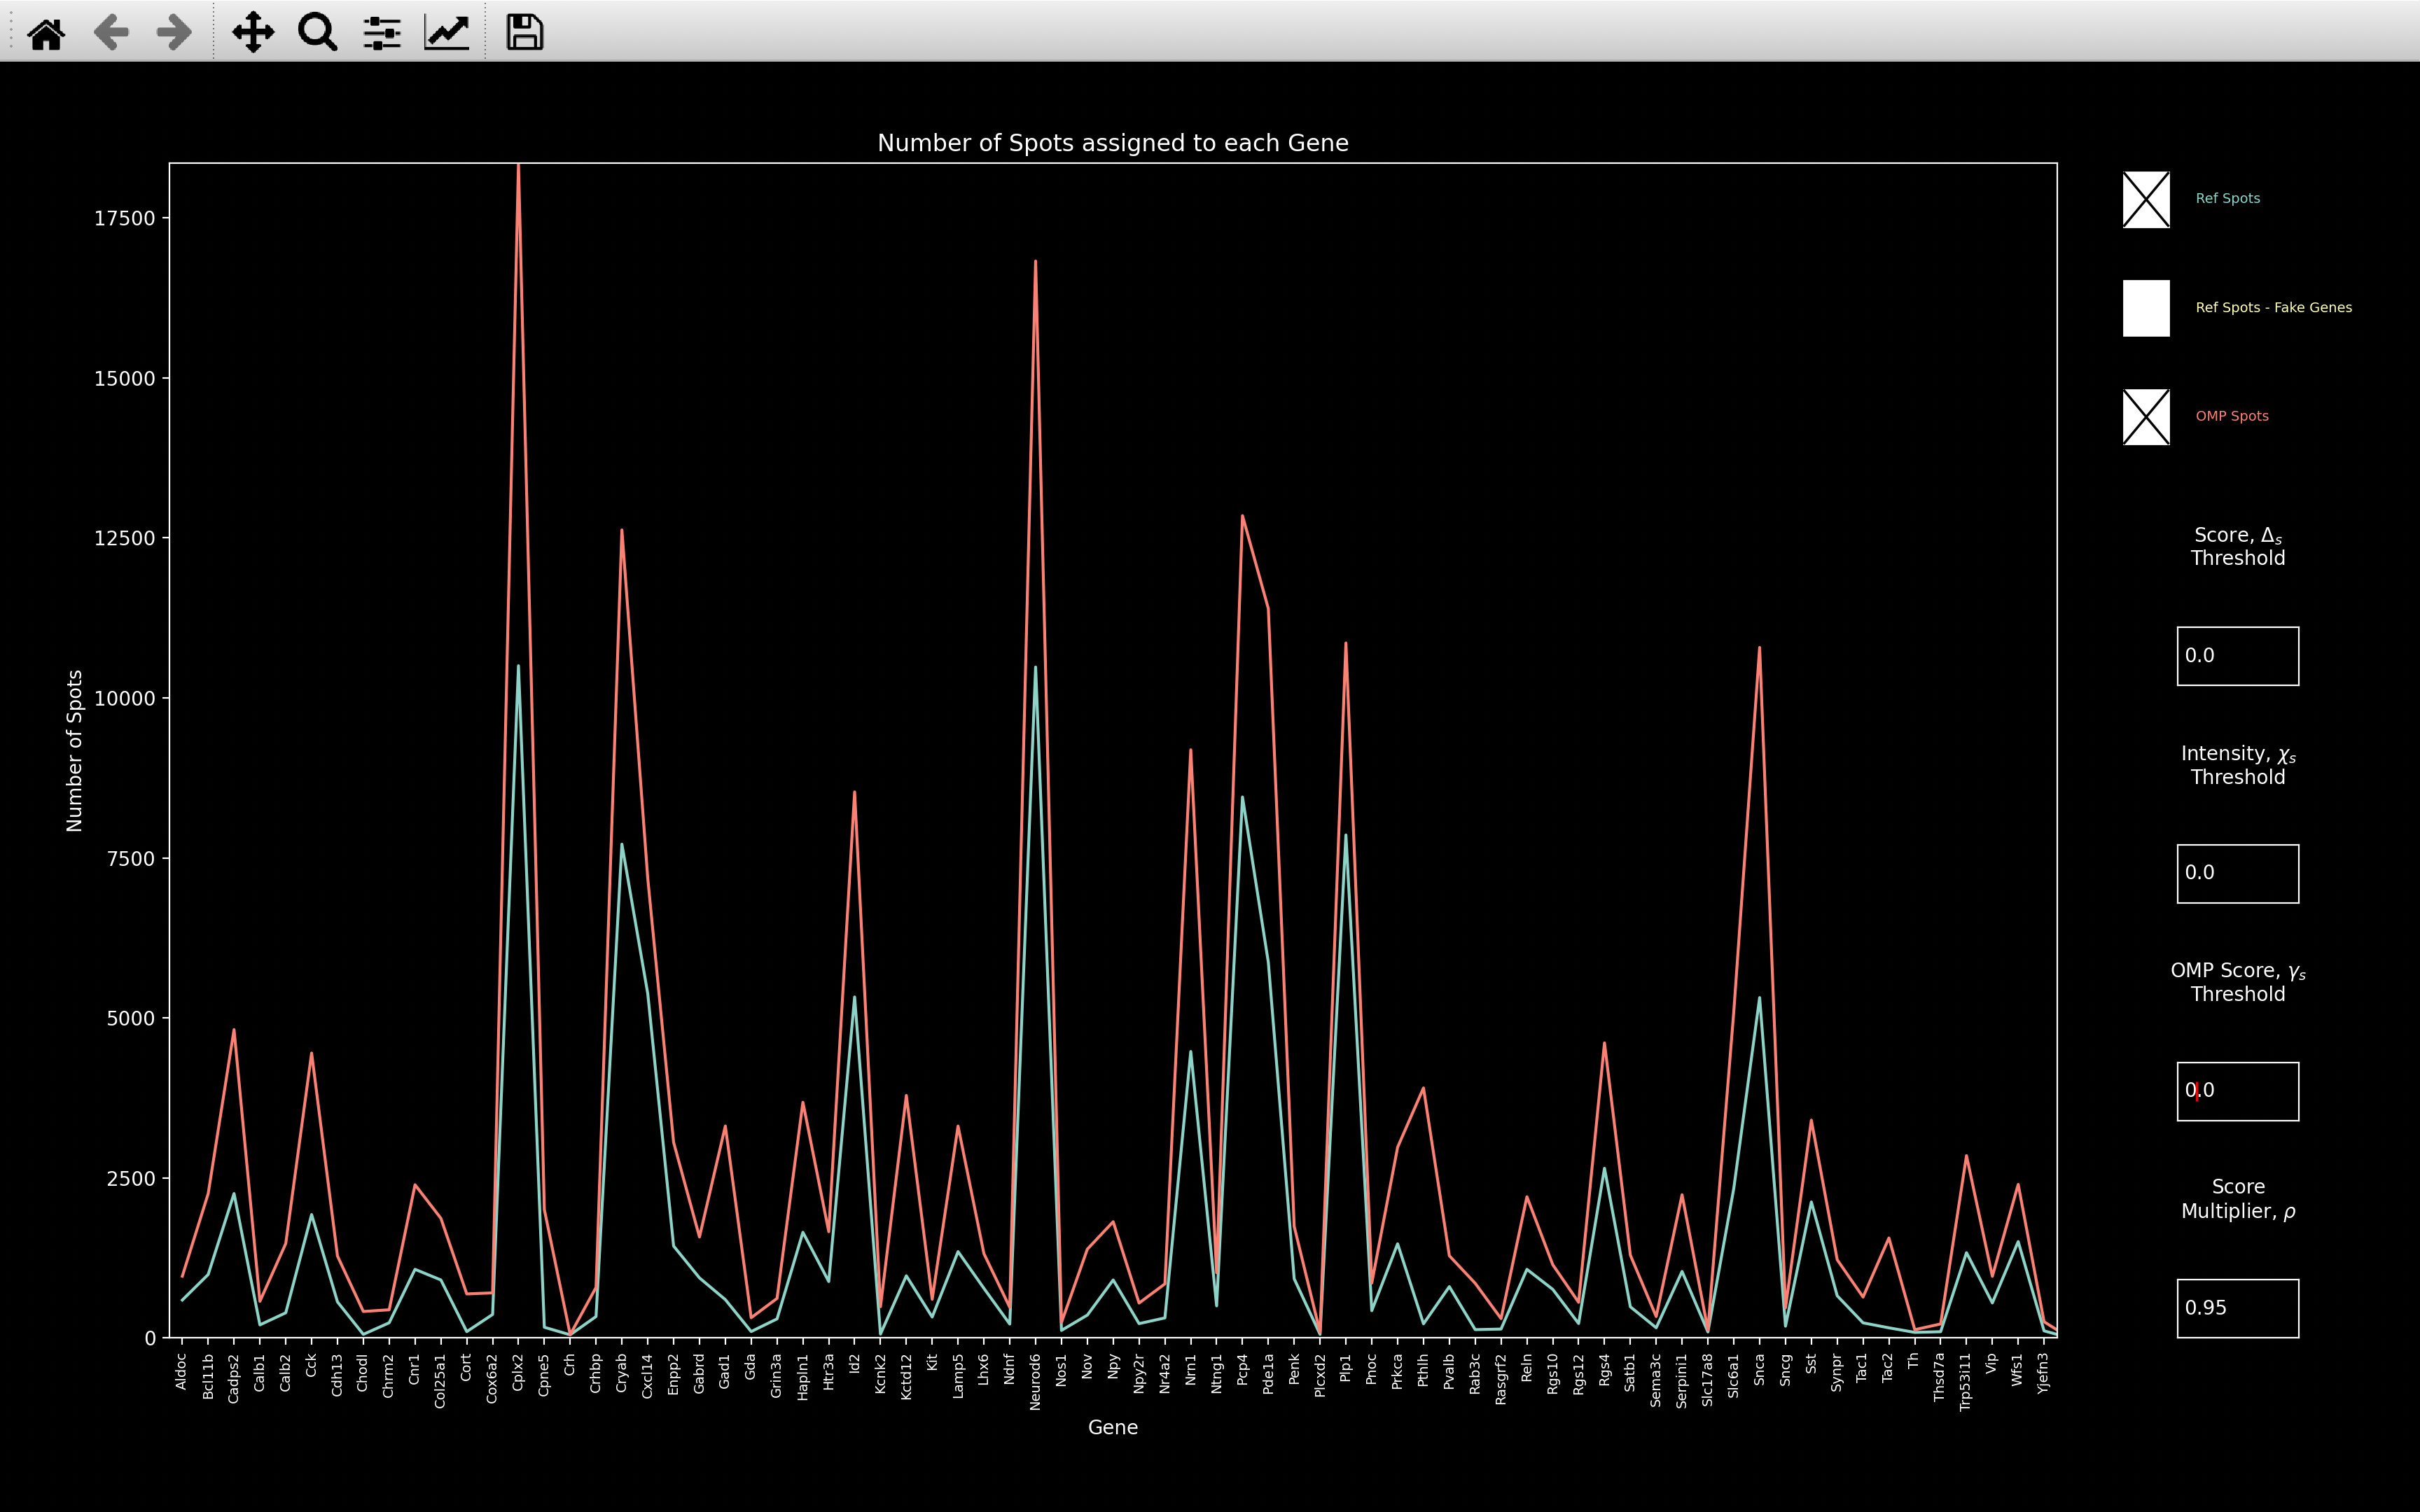Image resolution: width=2420 pixels, height=1512 pixels.
Task: Click the 'OMP Score, γs Threshold' label
Action: [2238, 982]
